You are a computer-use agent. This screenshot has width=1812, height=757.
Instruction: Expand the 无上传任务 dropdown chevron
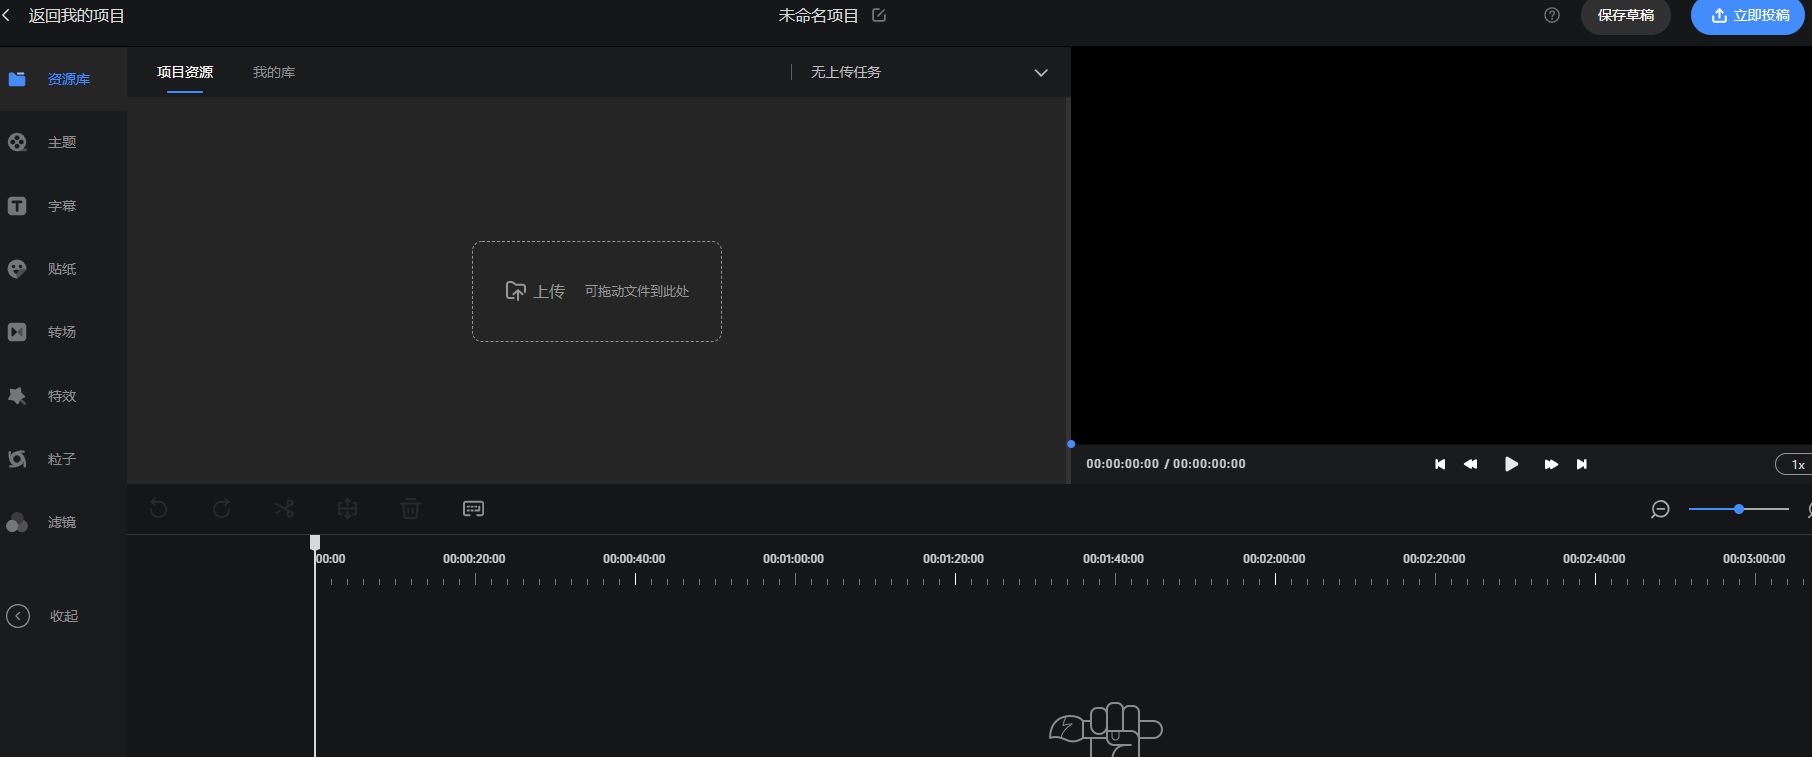(x=1041, y=73)
